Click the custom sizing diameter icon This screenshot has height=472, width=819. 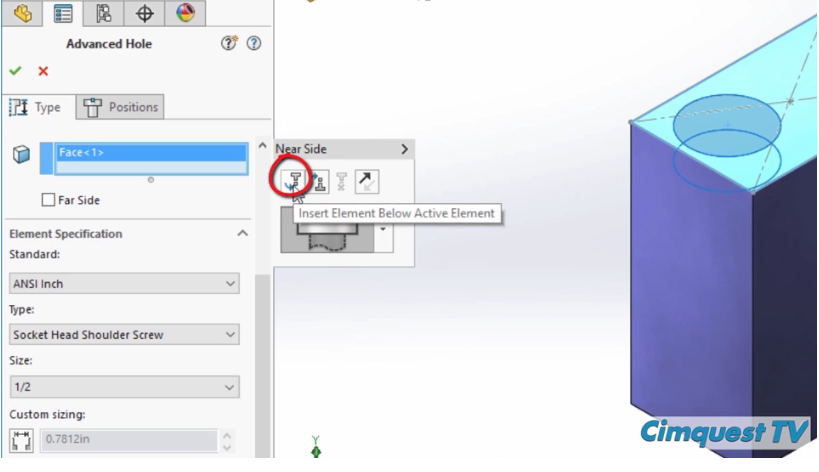pyautogui.click(x=21, y=440)
